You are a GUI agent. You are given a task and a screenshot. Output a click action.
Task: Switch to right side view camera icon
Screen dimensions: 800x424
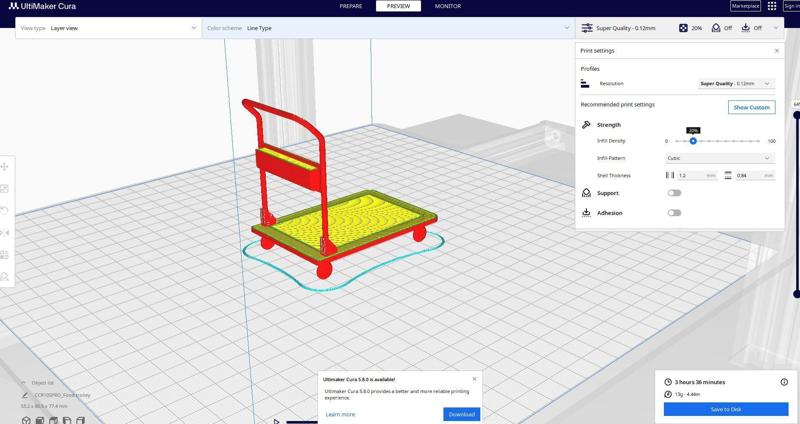tap(80, 420)
